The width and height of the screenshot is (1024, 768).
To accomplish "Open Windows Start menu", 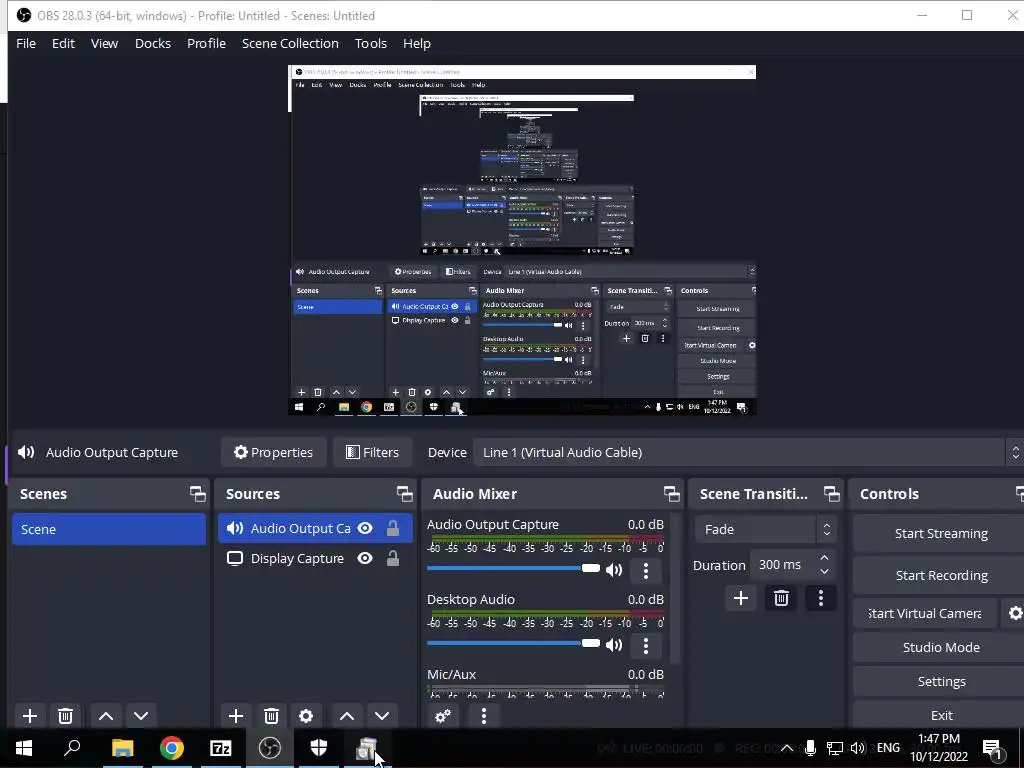I will 24,748.
